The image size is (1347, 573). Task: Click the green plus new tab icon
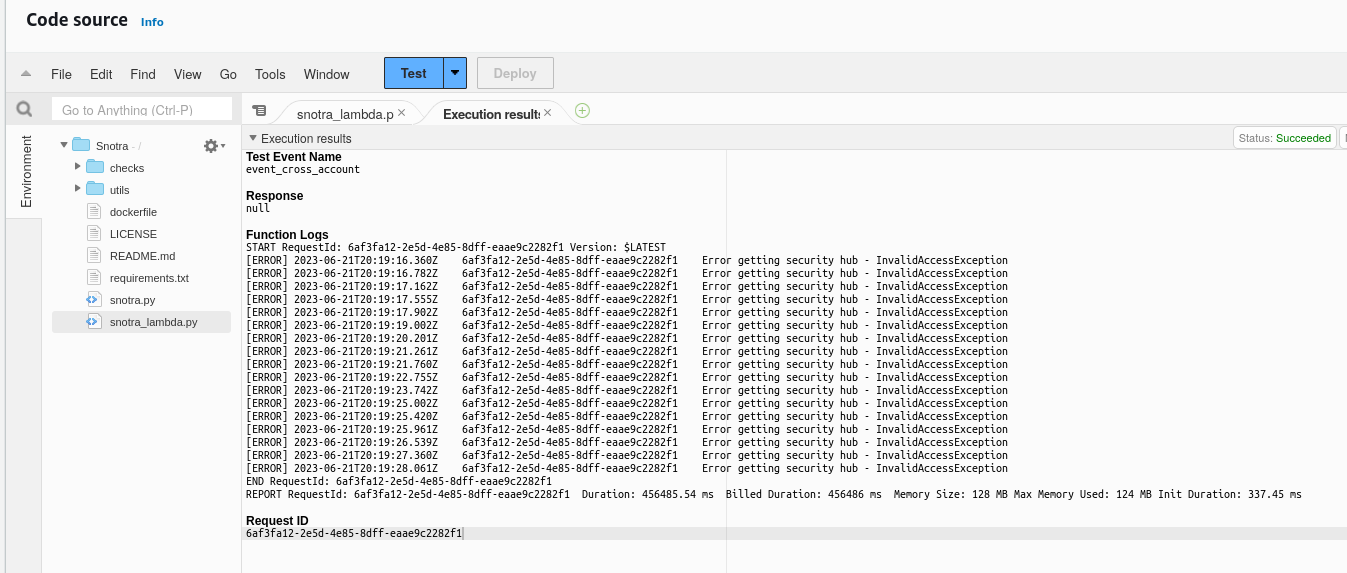tap(582, 111)
